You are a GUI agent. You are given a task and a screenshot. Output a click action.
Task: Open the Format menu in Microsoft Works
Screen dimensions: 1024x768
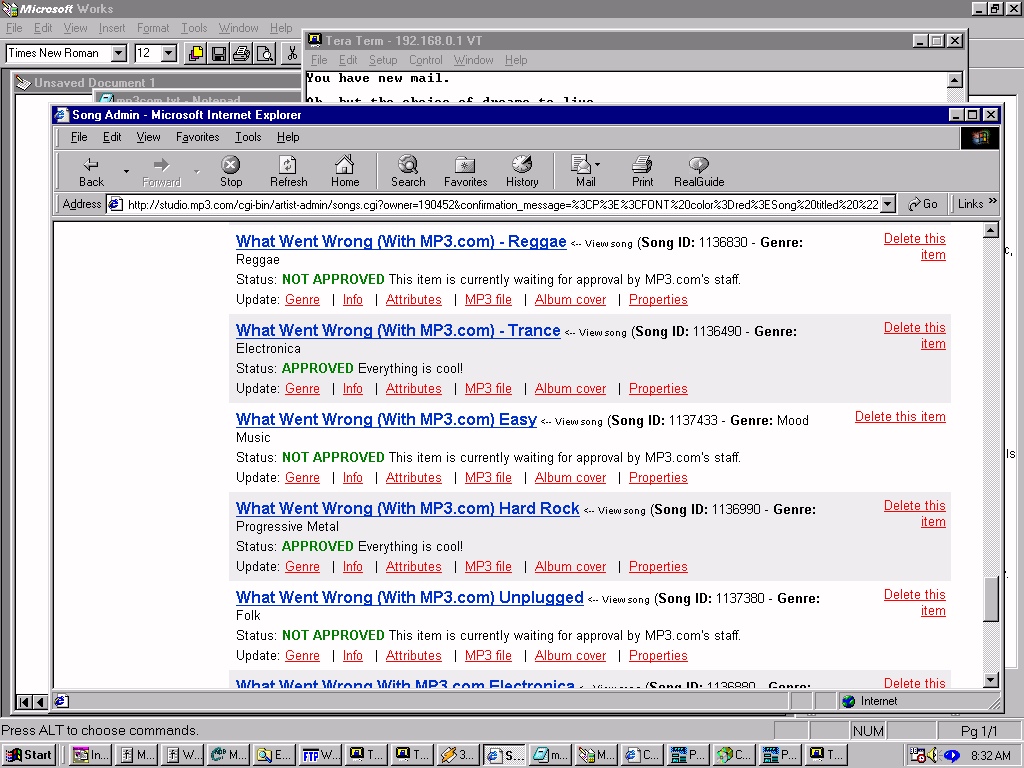tap(153, 28)
